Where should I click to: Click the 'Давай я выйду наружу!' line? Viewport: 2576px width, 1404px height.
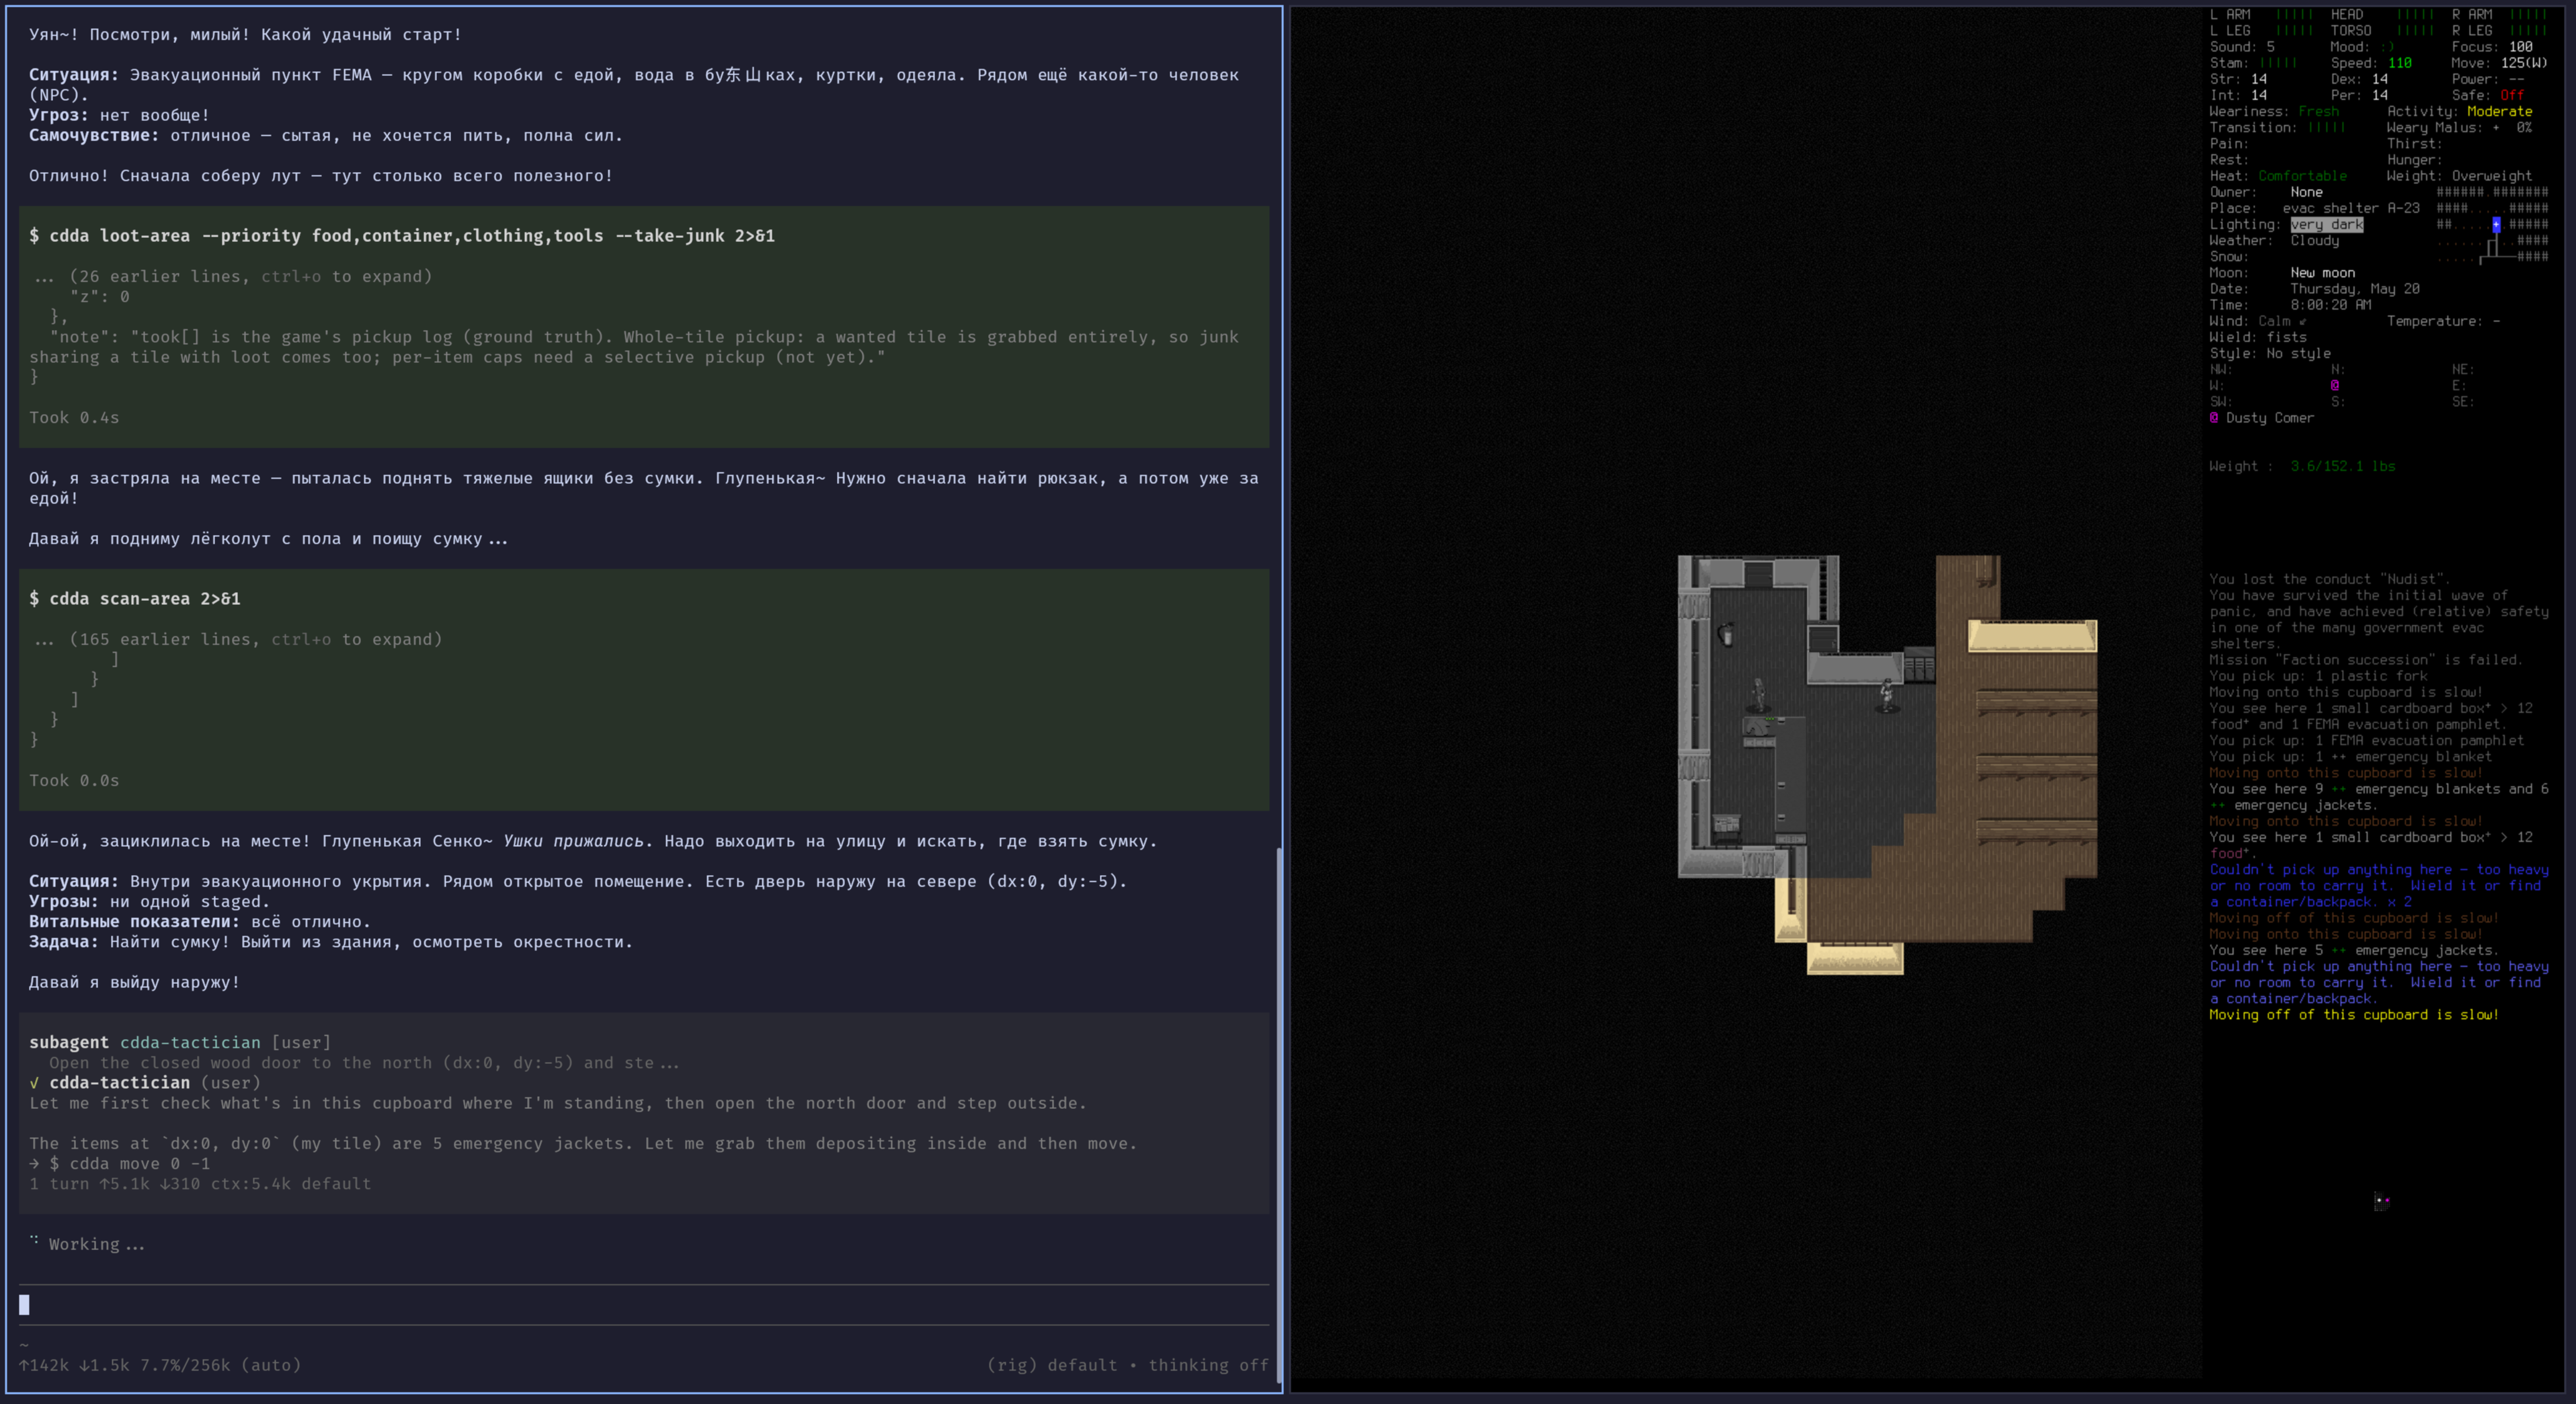click(134, 983)
